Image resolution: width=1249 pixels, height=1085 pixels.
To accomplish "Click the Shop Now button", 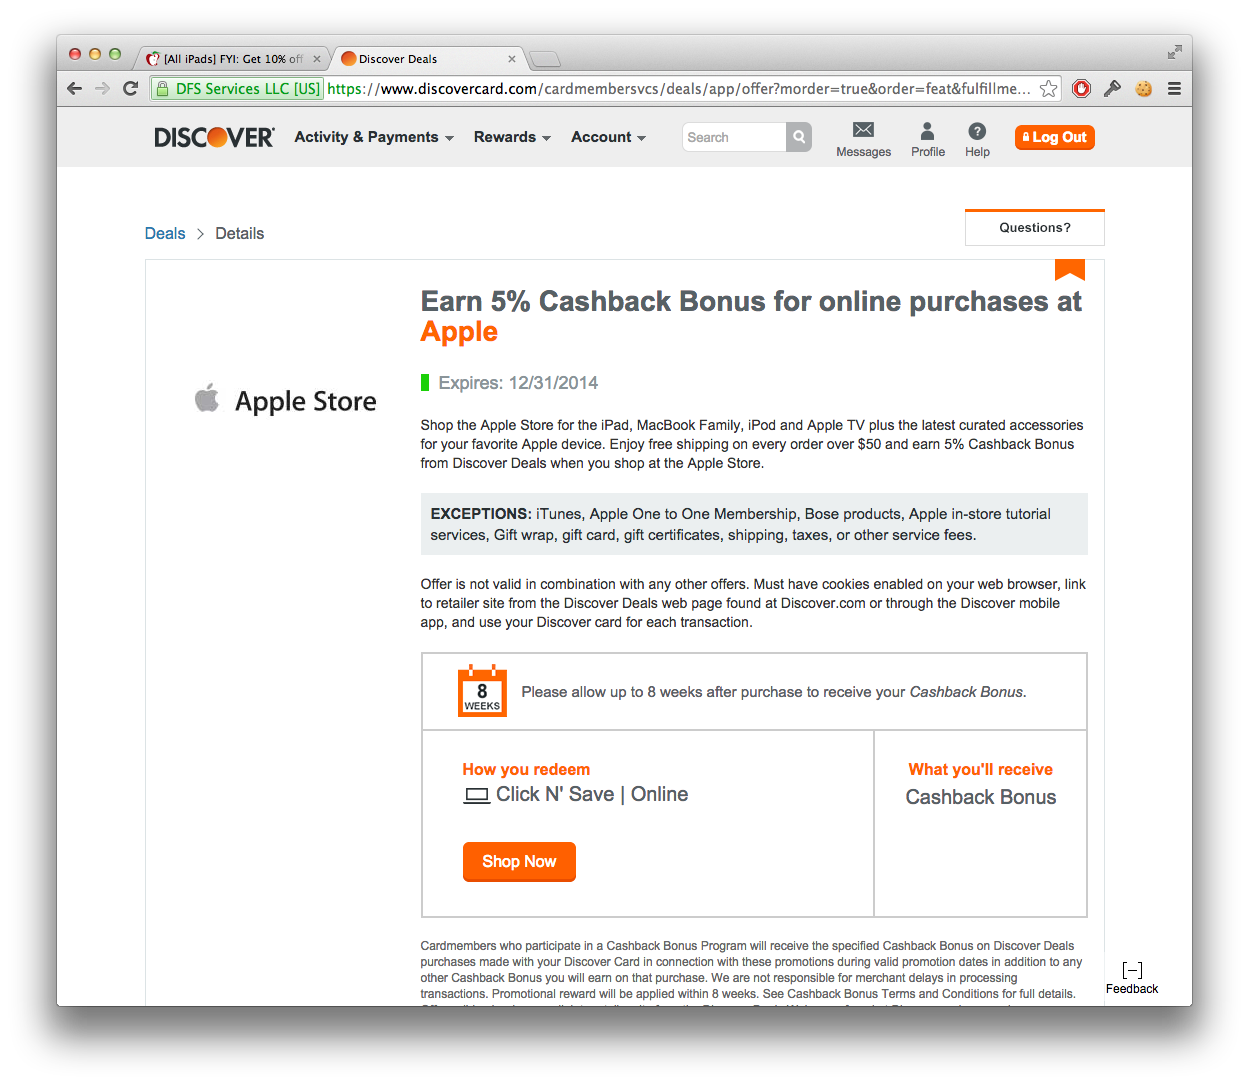I will click(519, 861).
